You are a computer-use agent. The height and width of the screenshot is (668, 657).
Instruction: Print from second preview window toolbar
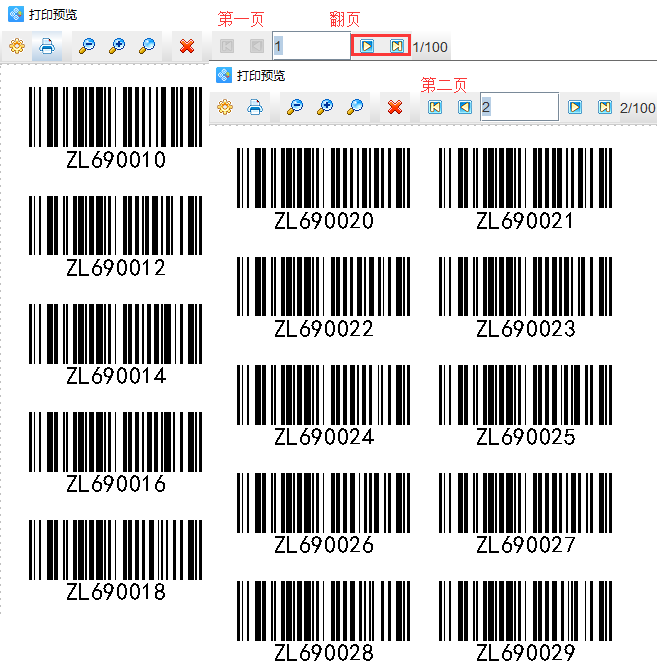point(255,107)
